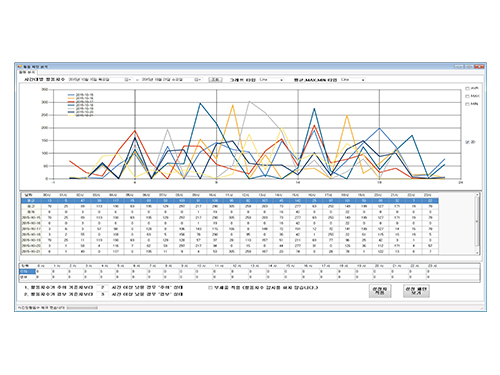Open the end date calendar picker icon

(x=198, y=80)
